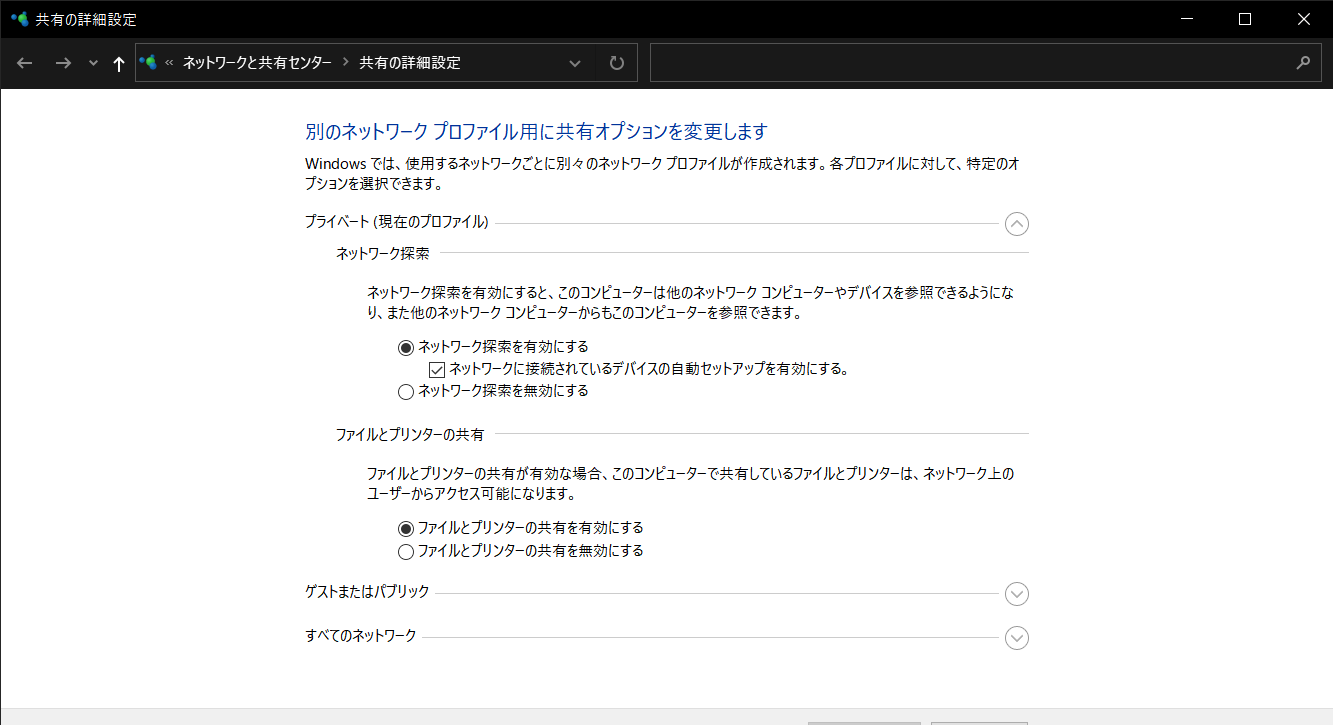Collapse the プライベート profile section
This screenshot has width=1333, height=725.
click(x=1017, y=224)
